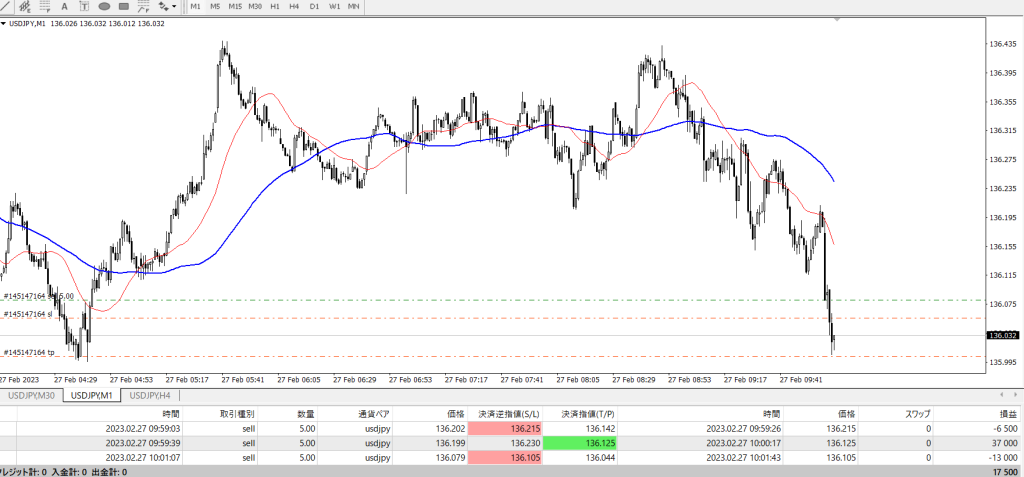
Task: Click the green T/P cell 136.125
Action: click(586, 442)
